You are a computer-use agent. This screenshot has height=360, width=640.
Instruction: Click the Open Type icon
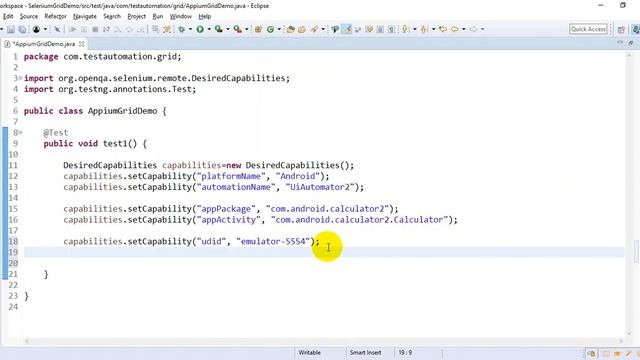[291, 29]
